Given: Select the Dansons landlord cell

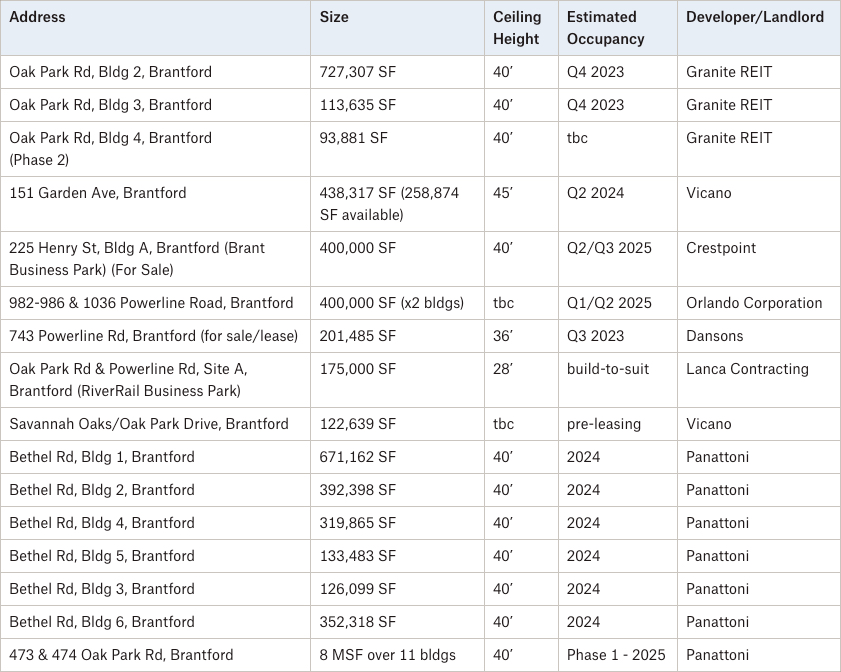Looking at the screenshot, I should tap(715, 336).
